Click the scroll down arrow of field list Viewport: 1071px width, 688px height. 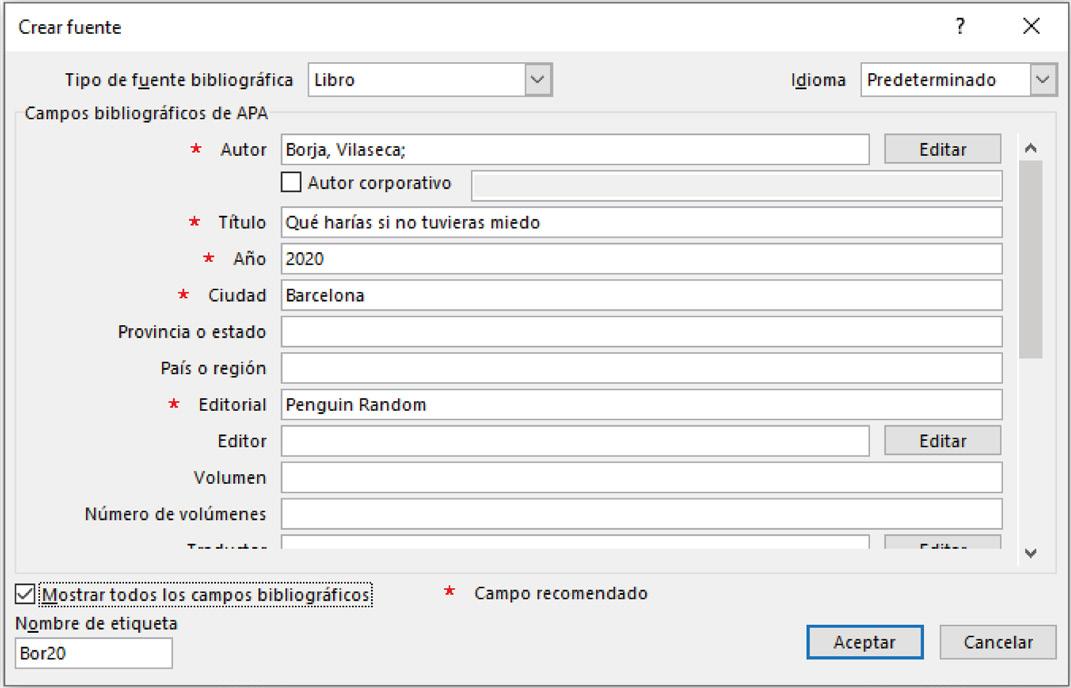pyautogui.click(x=1031, y=553)
